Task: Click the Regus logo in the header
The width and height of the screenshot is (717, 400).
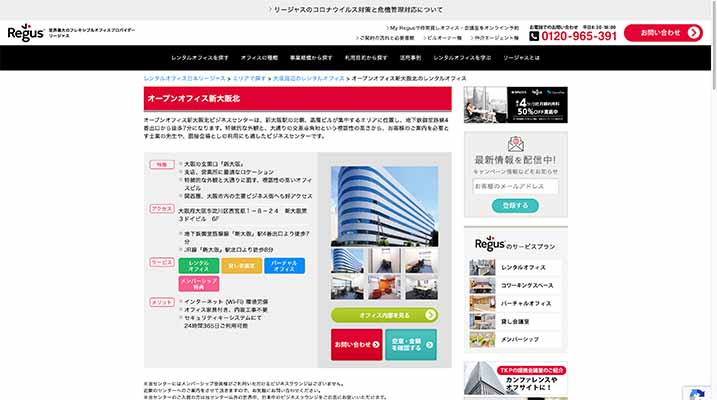Action: [x=26, y=32]
